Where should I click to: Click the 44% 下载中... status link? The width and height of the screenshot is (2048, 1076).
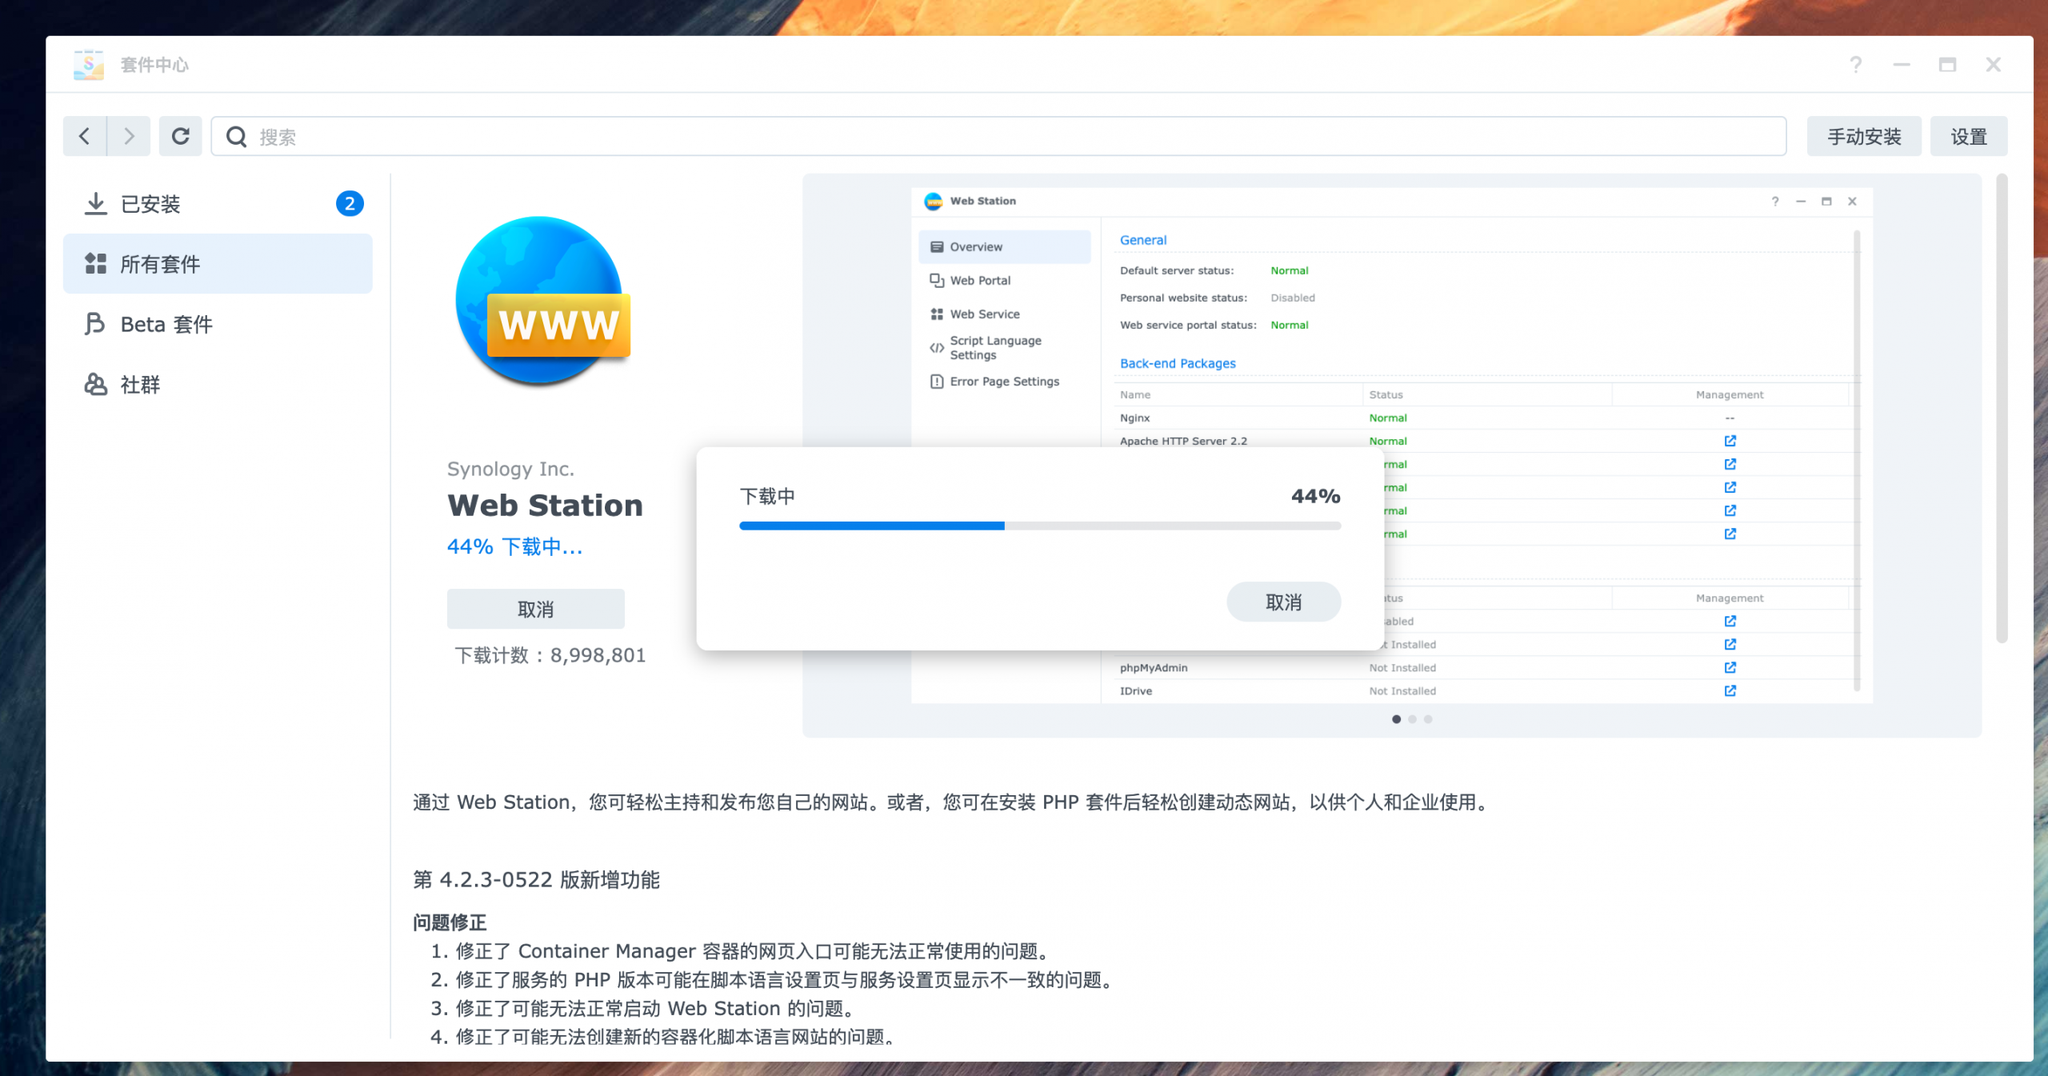coord(514,547)
